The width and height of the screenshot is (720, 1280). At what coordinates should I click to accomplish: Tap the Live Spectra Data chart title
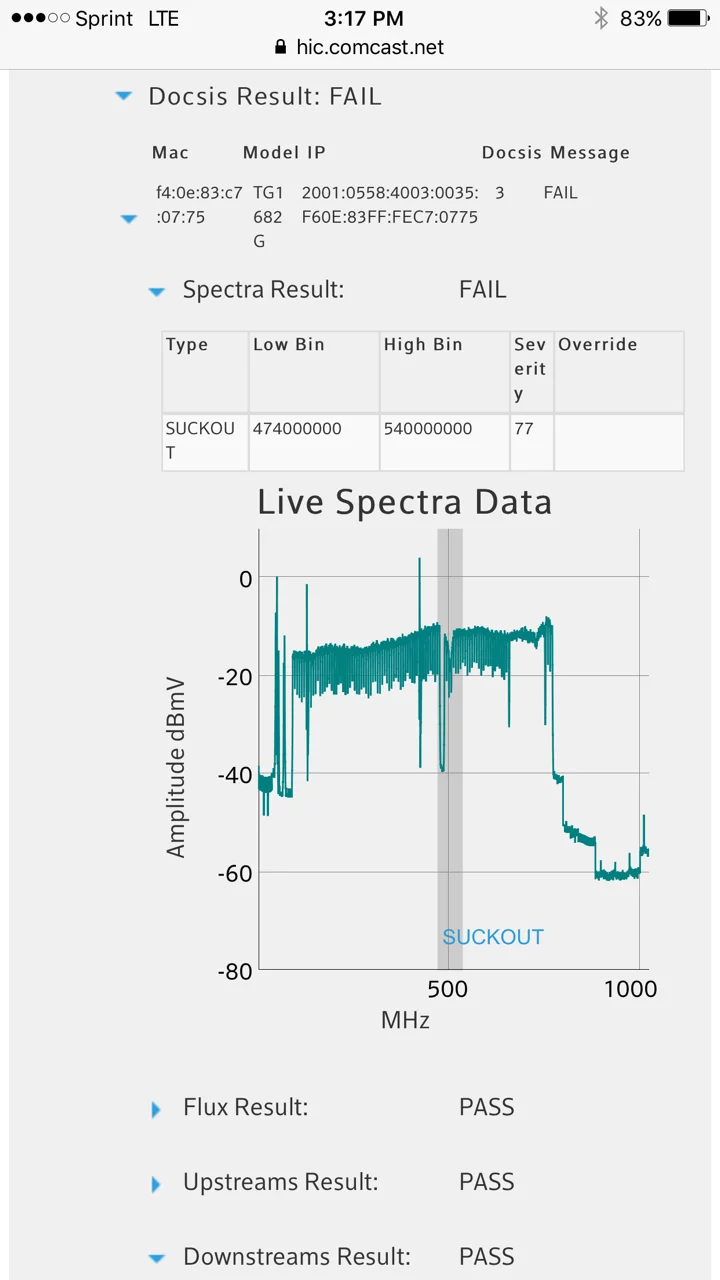pos(404,501)
